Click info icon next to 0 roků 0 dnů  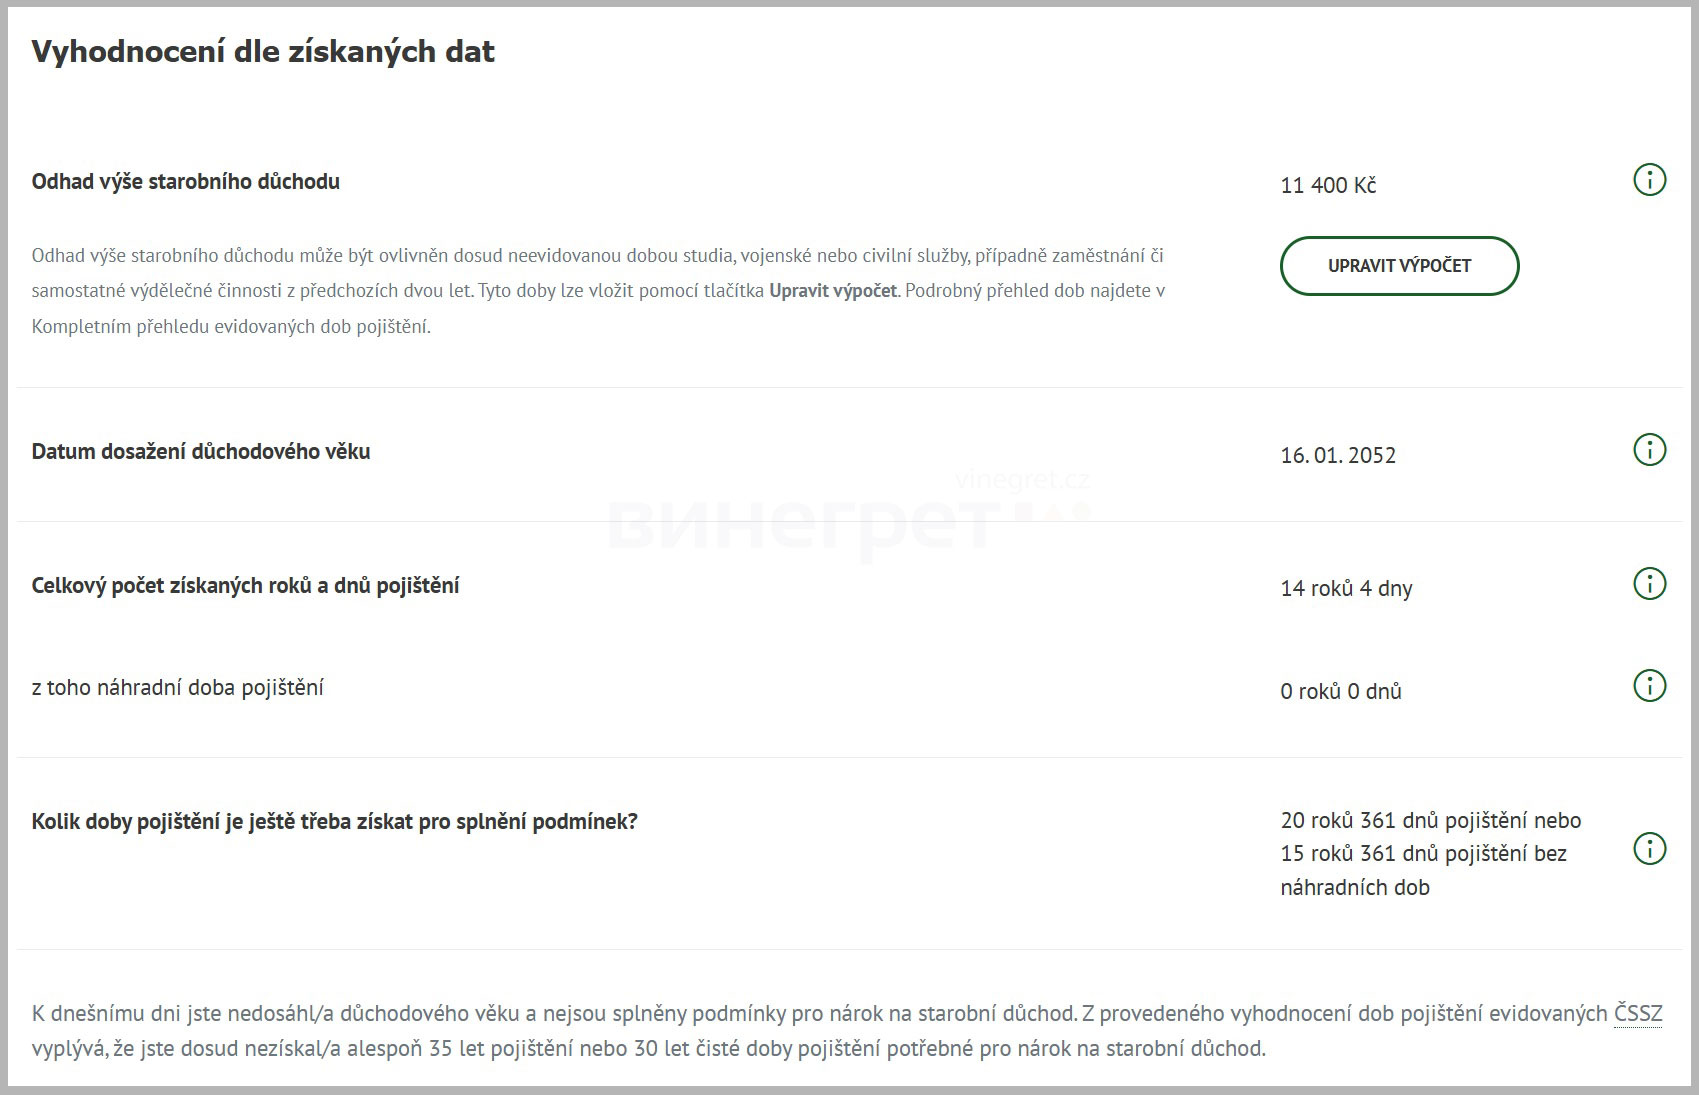coord(1649,686)
